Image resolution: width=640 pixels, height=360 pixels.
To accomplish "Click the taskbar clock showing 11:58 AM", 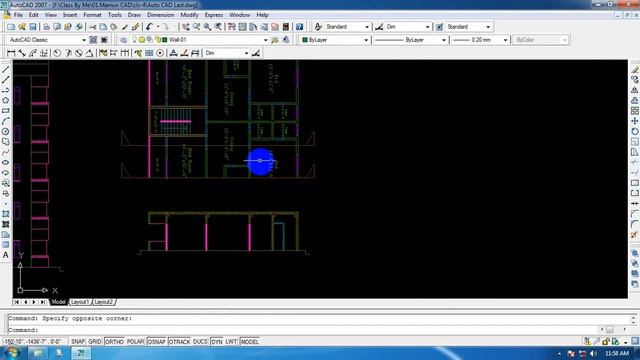I will [x=617, y=353].
